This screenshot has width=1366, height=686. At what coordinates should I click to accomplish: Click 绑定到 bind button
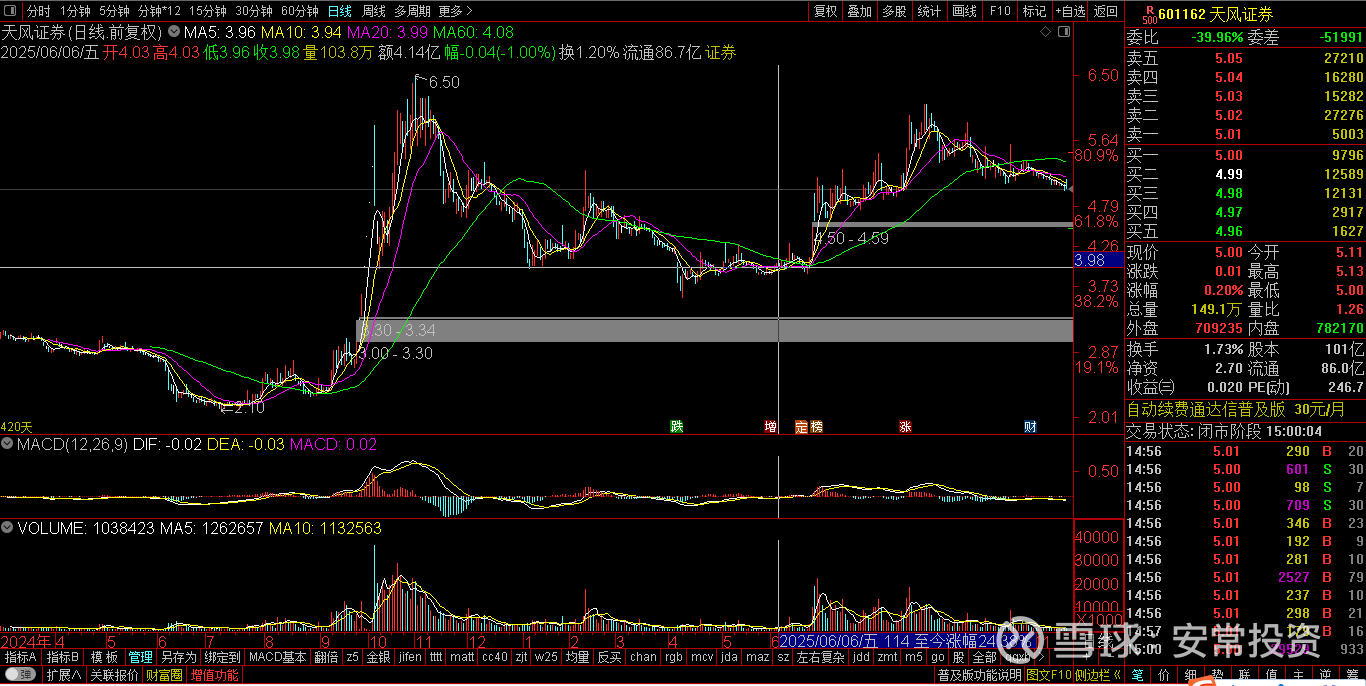pyautogui.click(x=222, y=658)
